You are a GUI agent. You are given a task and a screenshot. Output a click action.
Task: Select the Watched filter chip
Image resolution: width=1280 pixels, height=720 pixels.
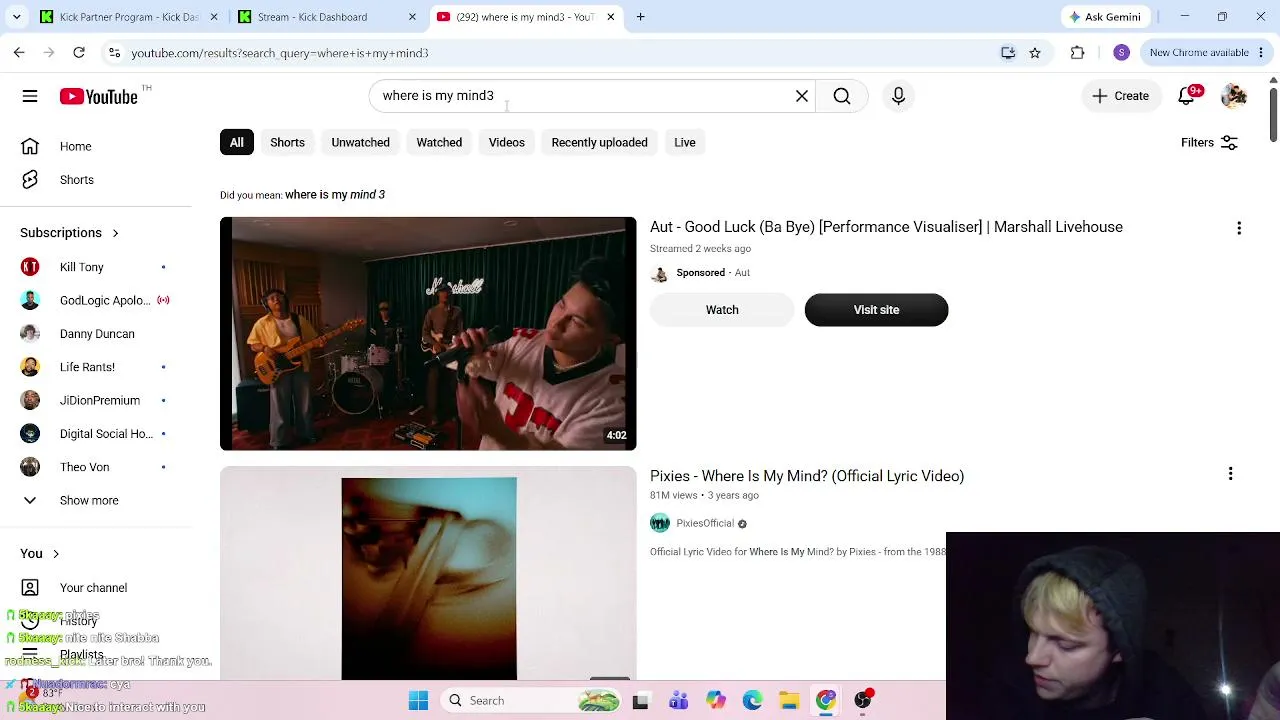[439, 142]
